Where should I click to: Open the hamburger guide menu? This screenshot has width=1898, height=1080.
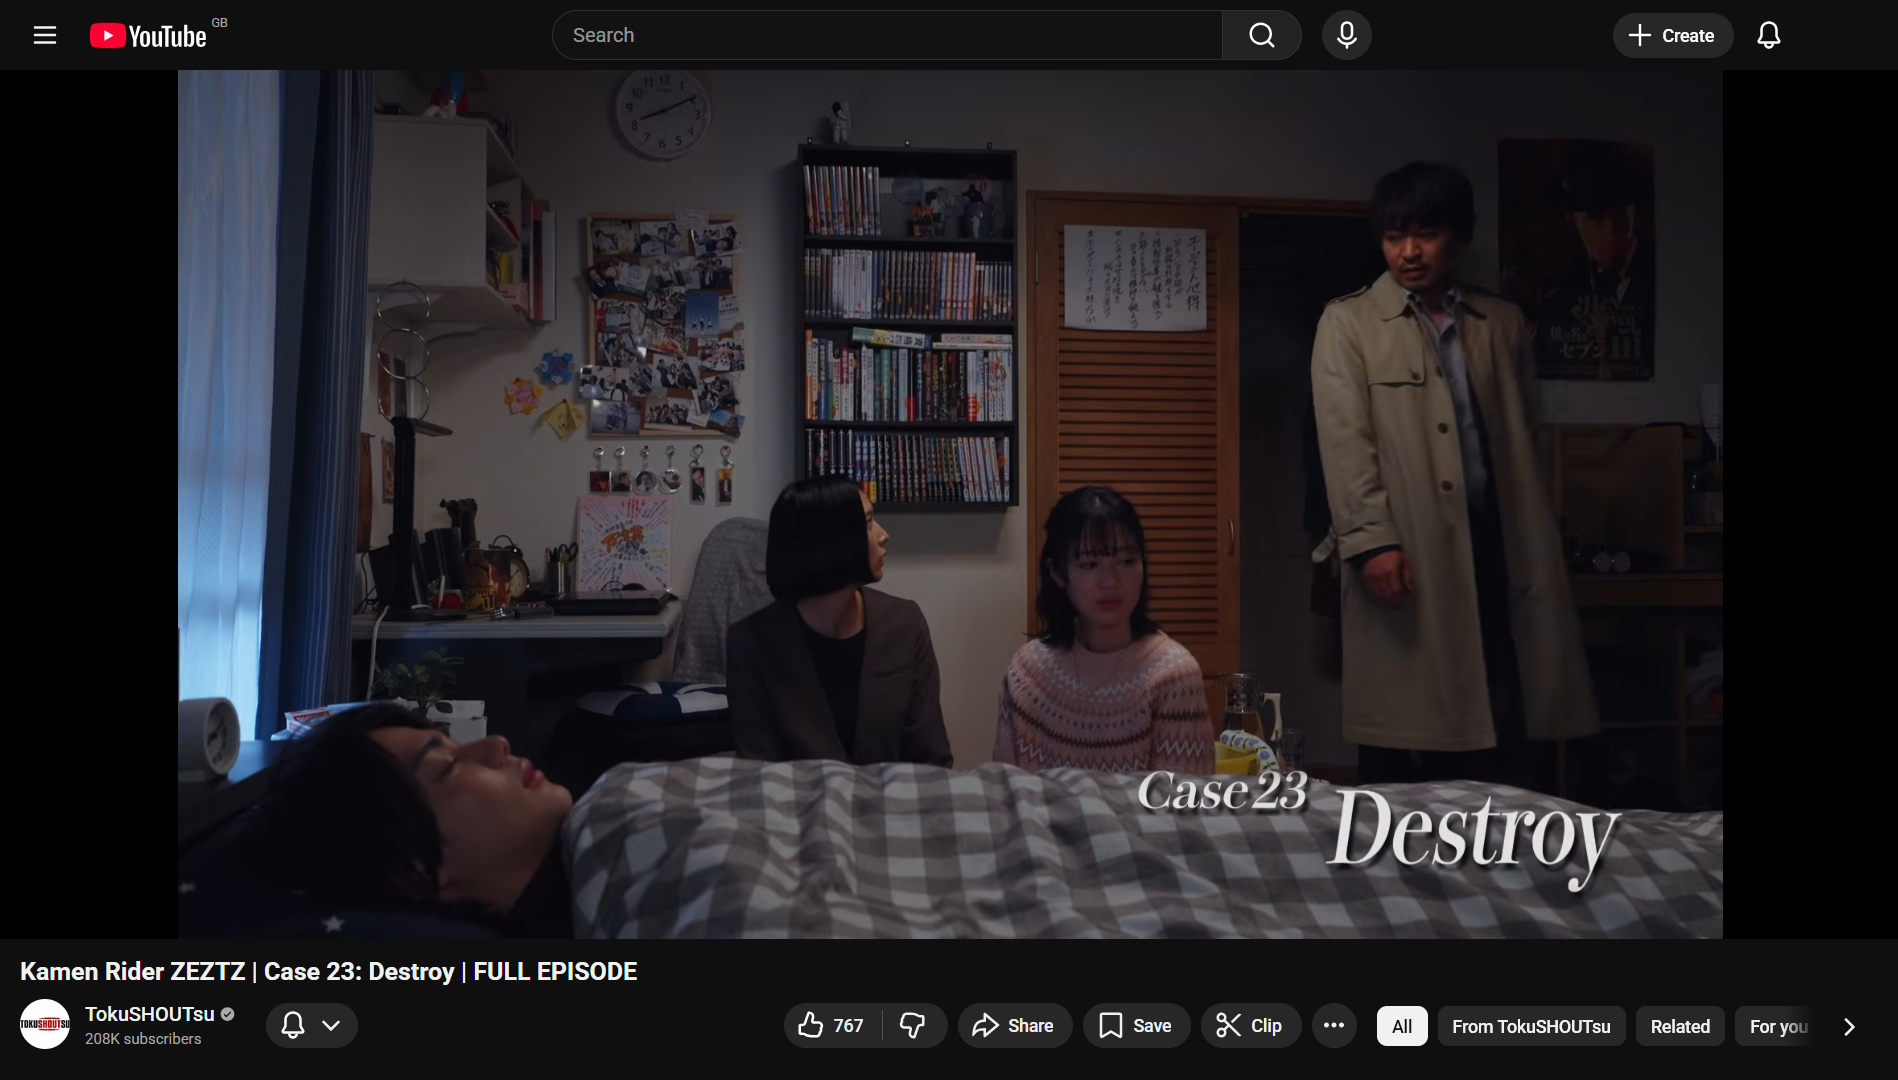pos(45,36)
